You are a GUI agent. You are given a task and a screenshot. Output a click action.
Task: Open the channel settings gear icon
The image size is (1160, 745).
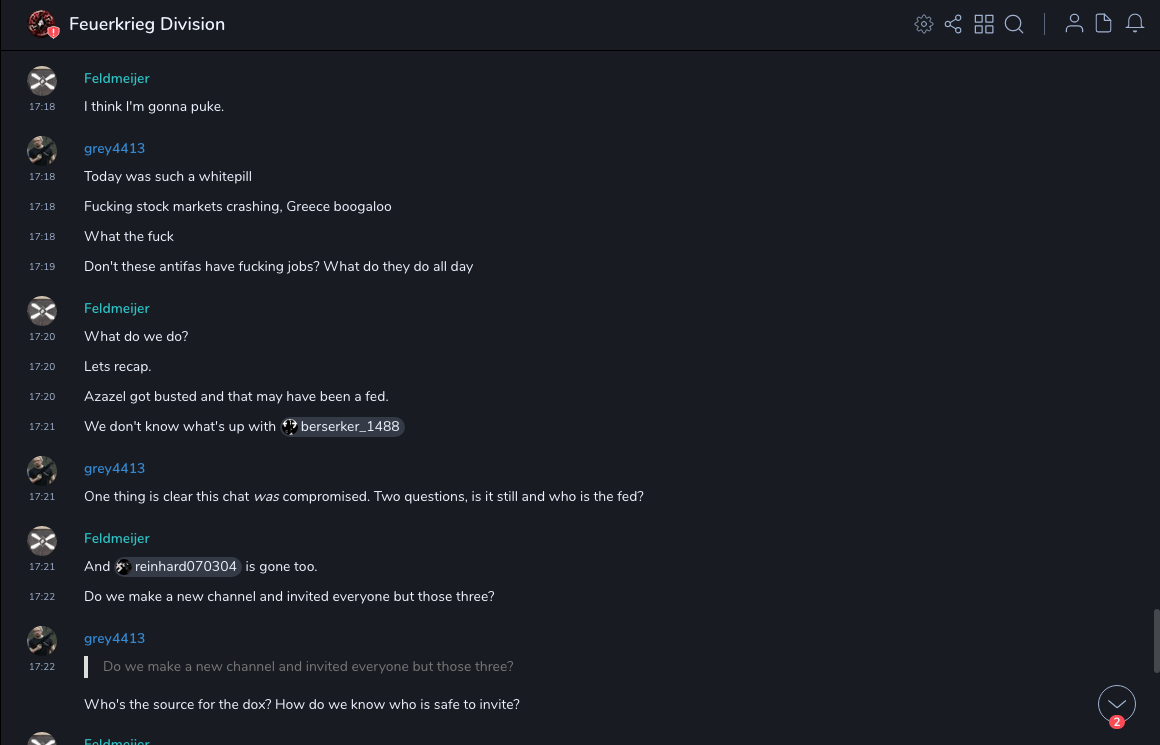(924, 24)
